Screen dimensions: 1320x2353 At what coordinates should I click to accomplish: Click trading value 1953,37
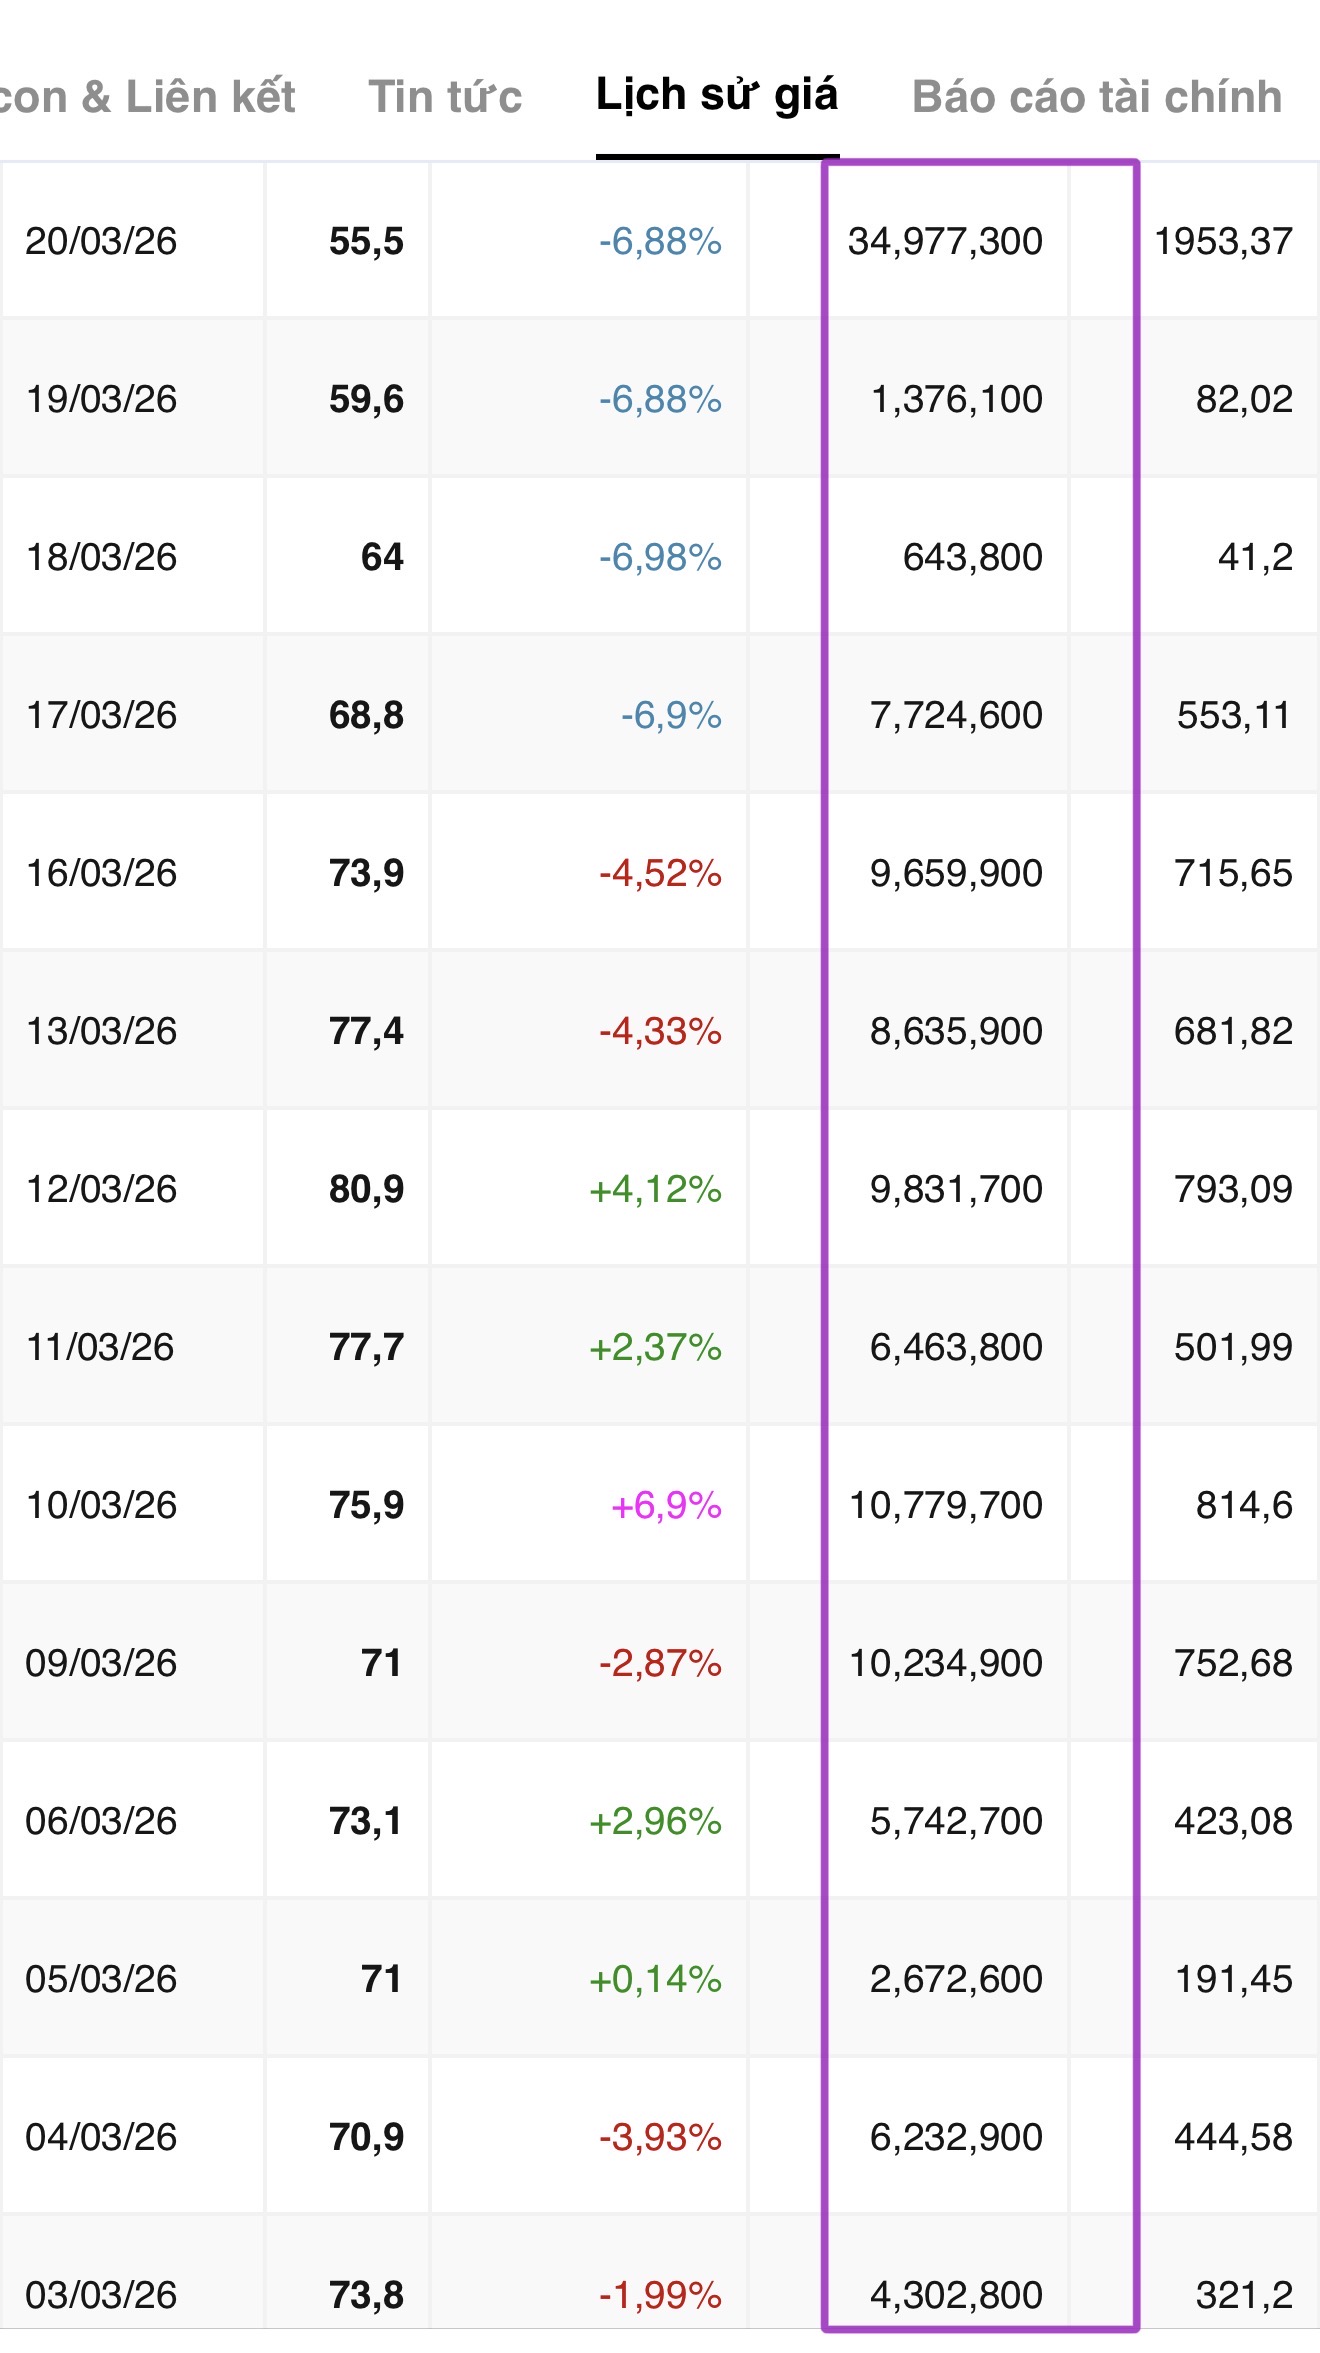[1223, 241]
